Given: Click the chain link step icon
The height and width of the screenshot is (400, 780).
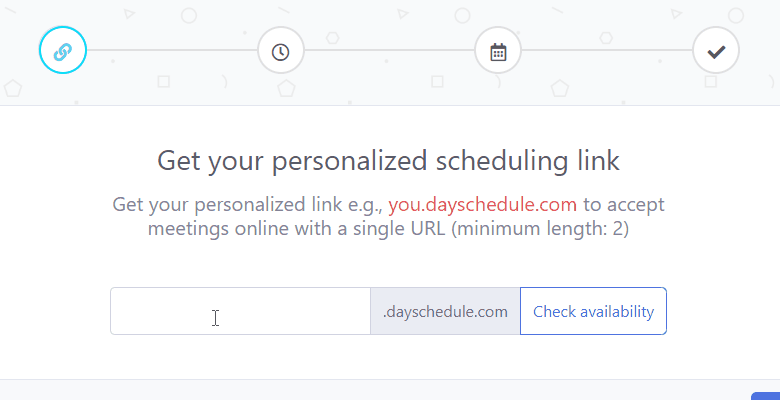Looking at the screenshot, I should coord(63,50).
